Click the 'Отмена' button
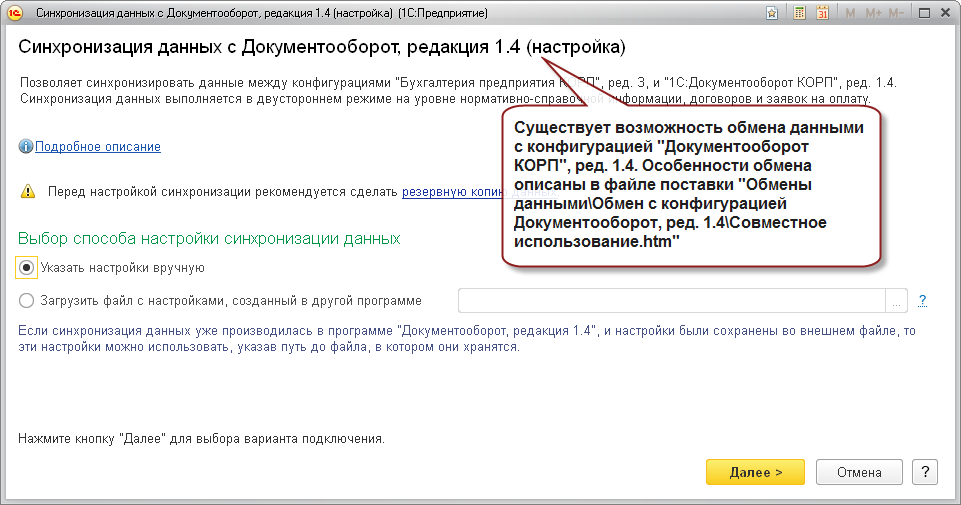 point(859,472)
